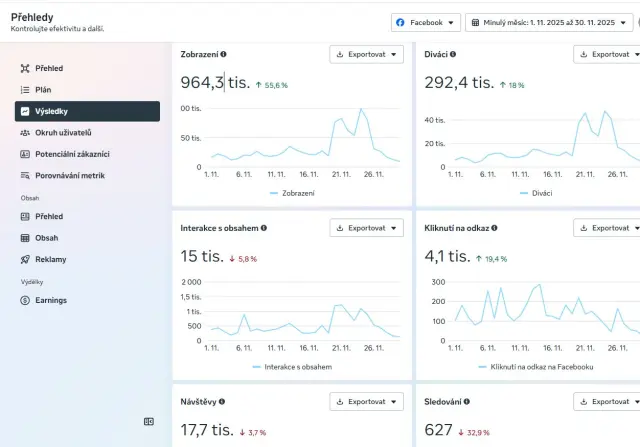The image size is (640, 447).
Task: Click the Porovnávání metrik icon
Action: tap(26, 176)
